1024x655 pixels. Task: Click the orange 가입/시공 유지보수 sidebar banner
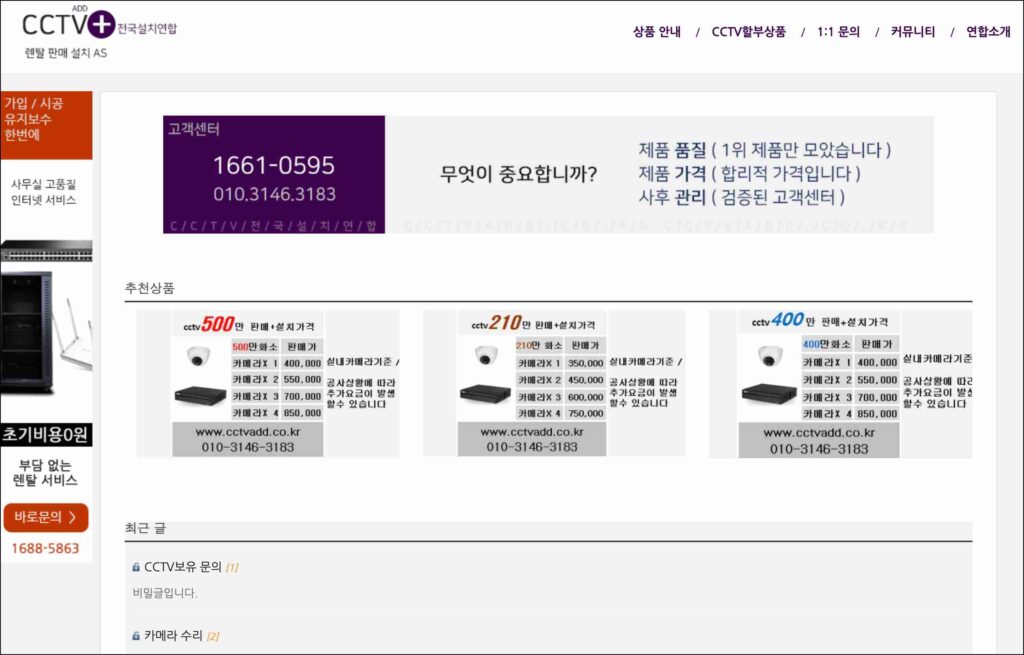(46, 125)
